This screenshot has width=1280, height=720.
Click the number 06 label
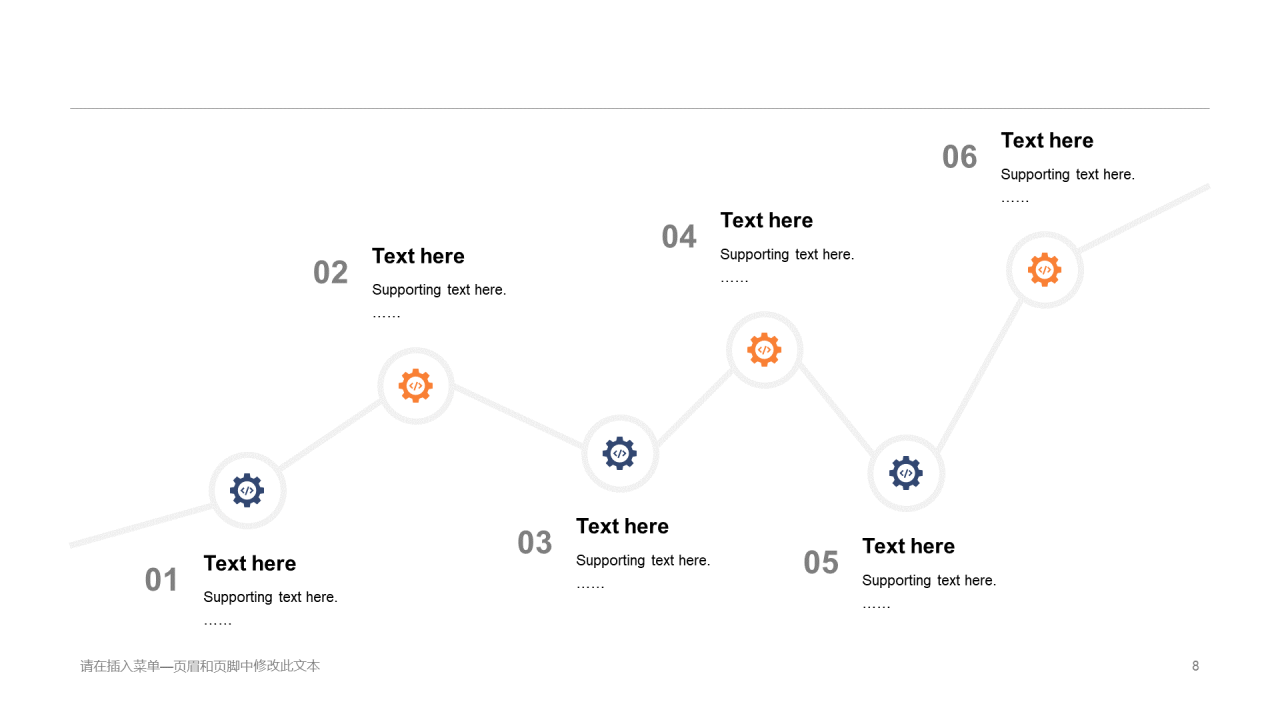click(960, 156)
